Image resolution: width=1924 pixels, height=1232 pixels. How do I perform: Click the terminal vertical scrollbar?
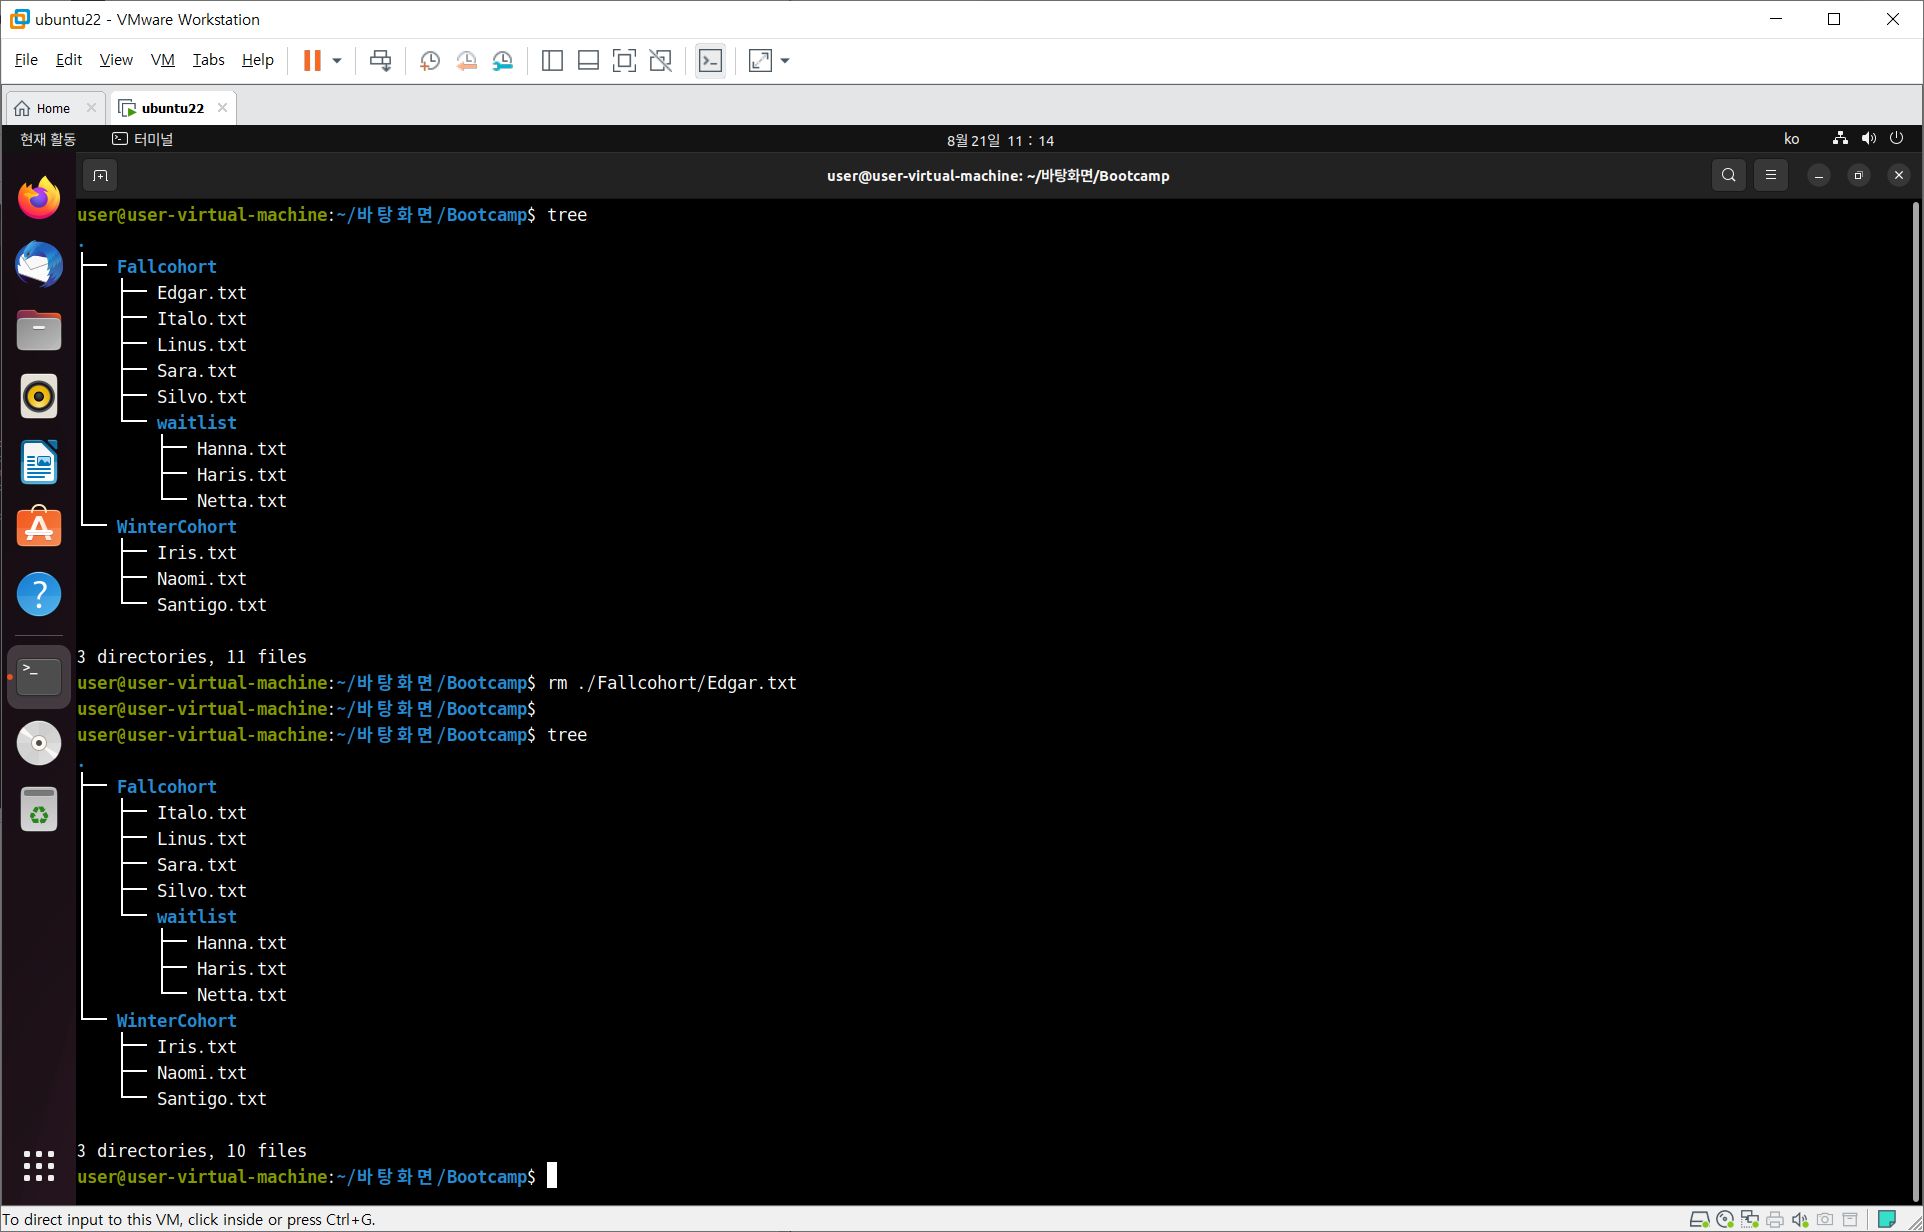pos(1915,700)
